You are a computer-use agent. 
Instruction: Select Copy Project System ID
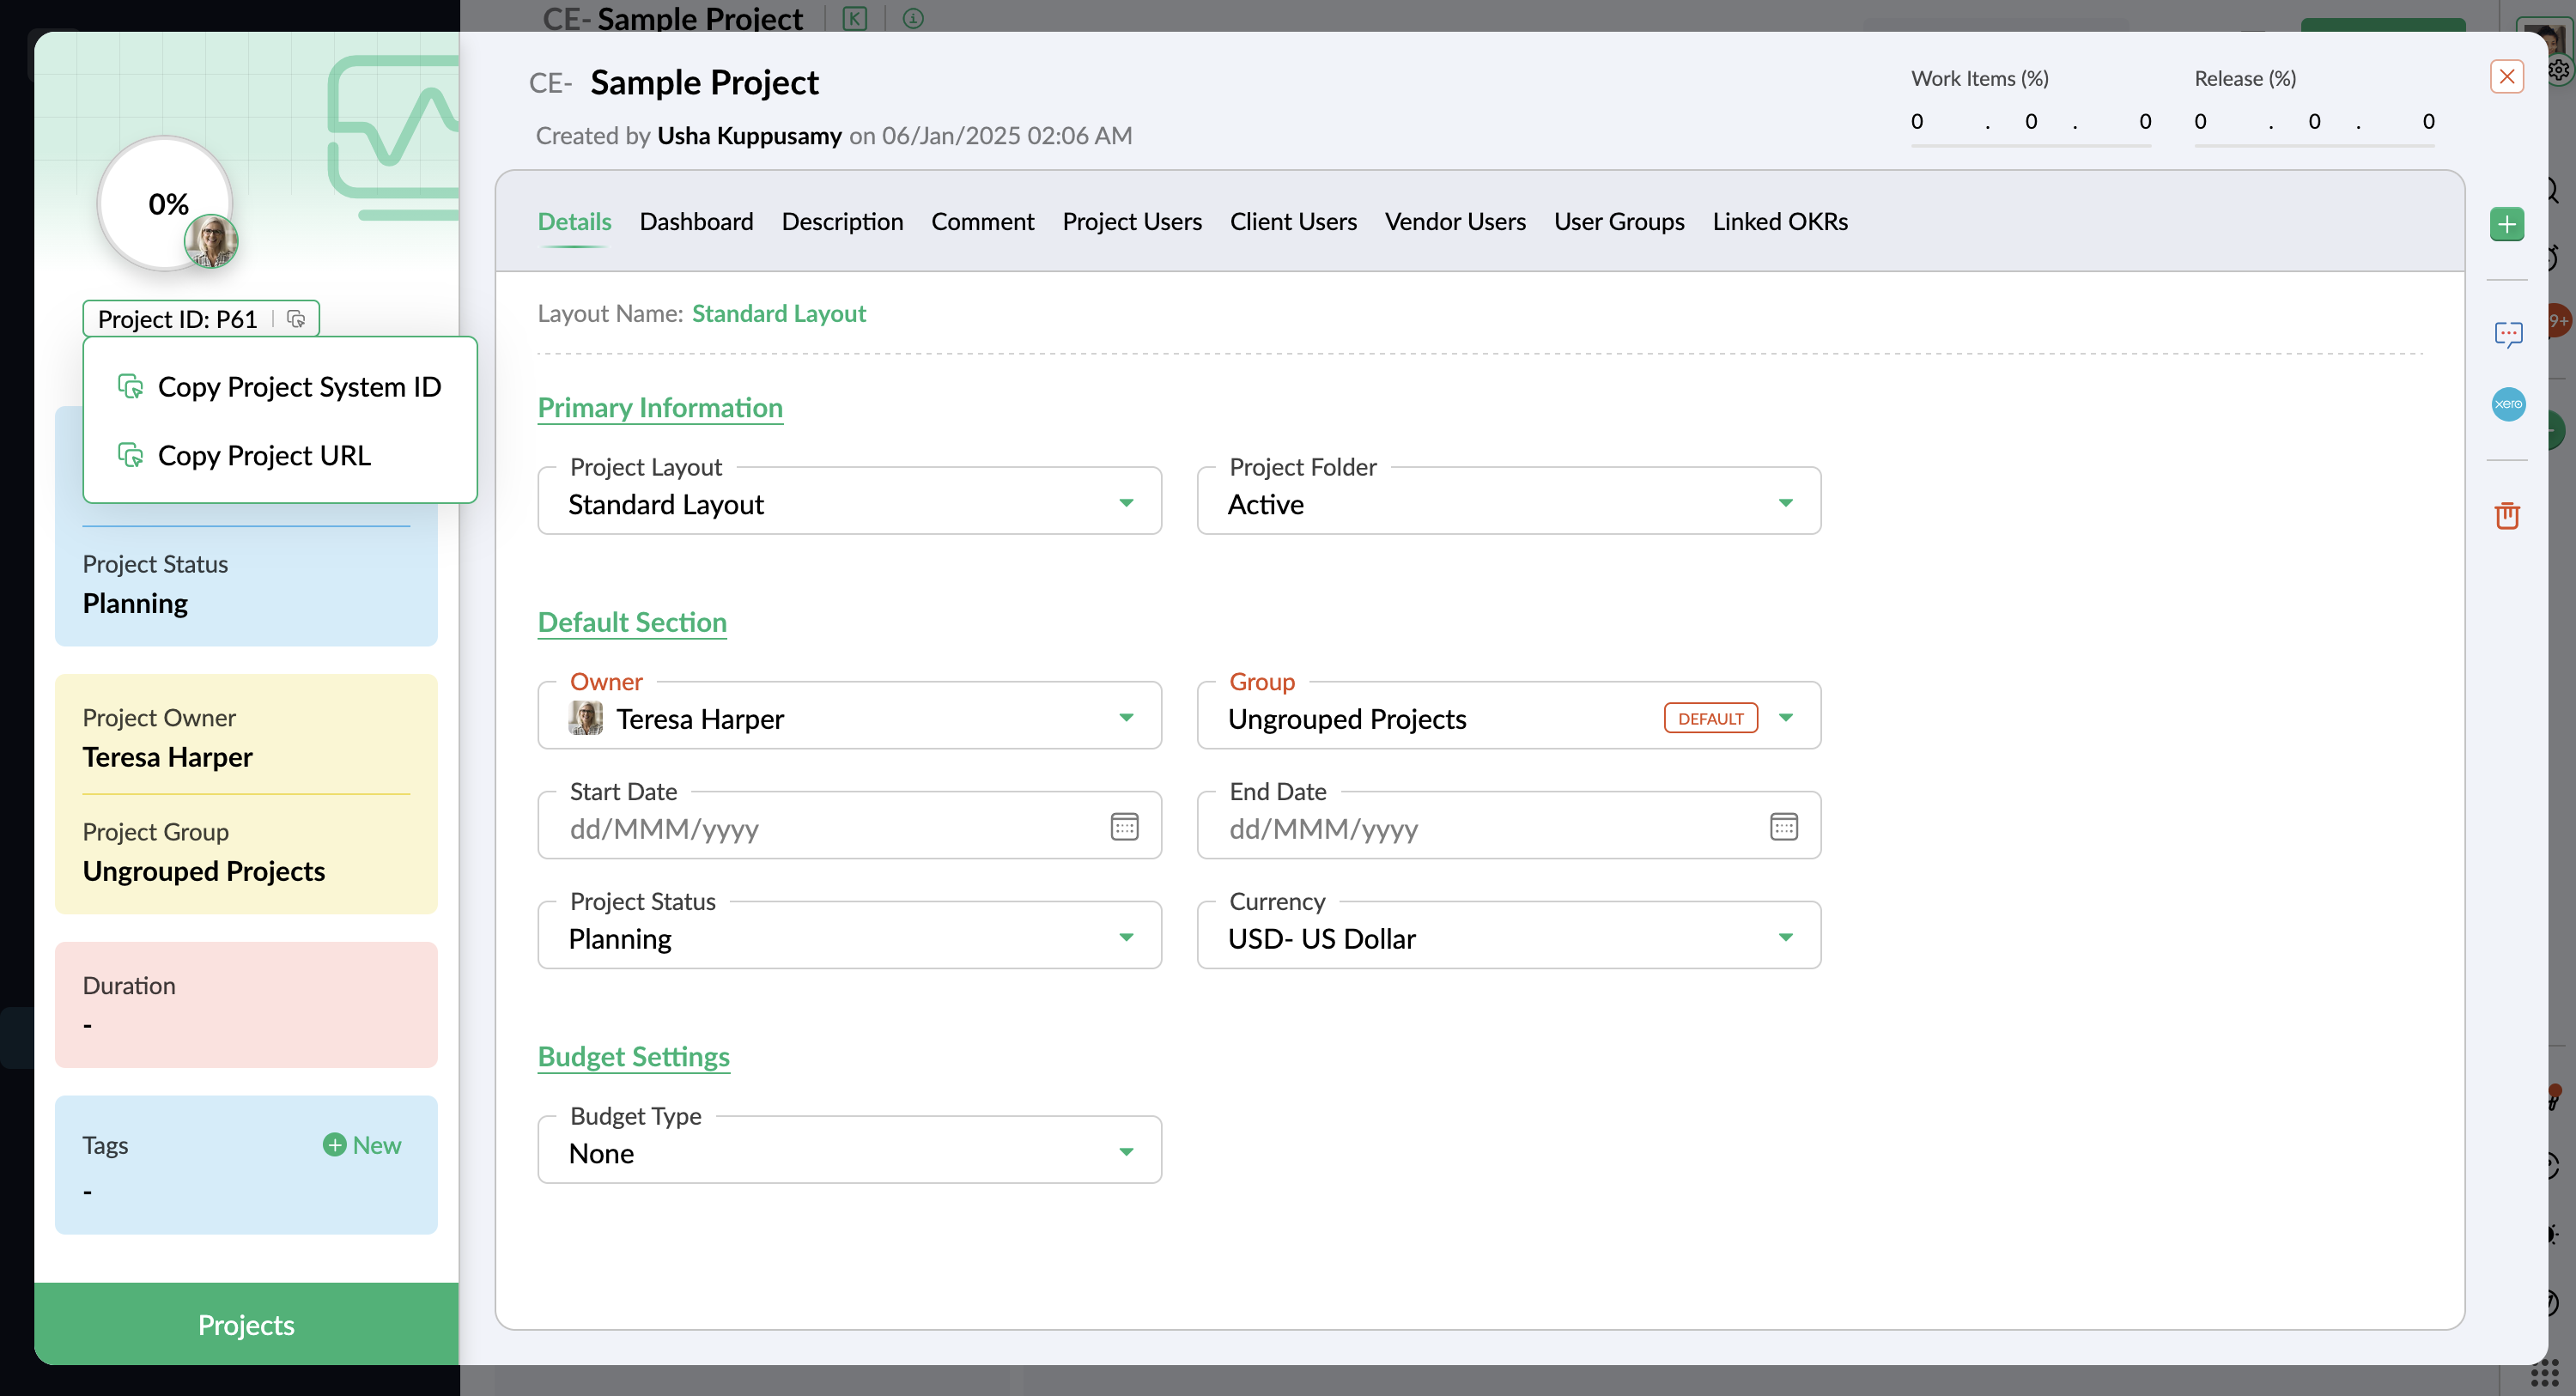(298, 387)
